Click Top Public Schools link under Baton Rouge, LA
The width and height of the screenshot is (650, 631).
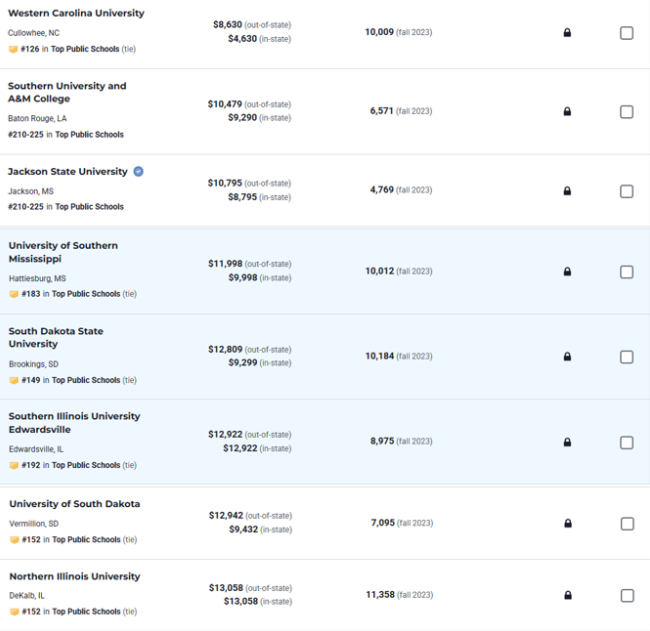coord(89,135)
